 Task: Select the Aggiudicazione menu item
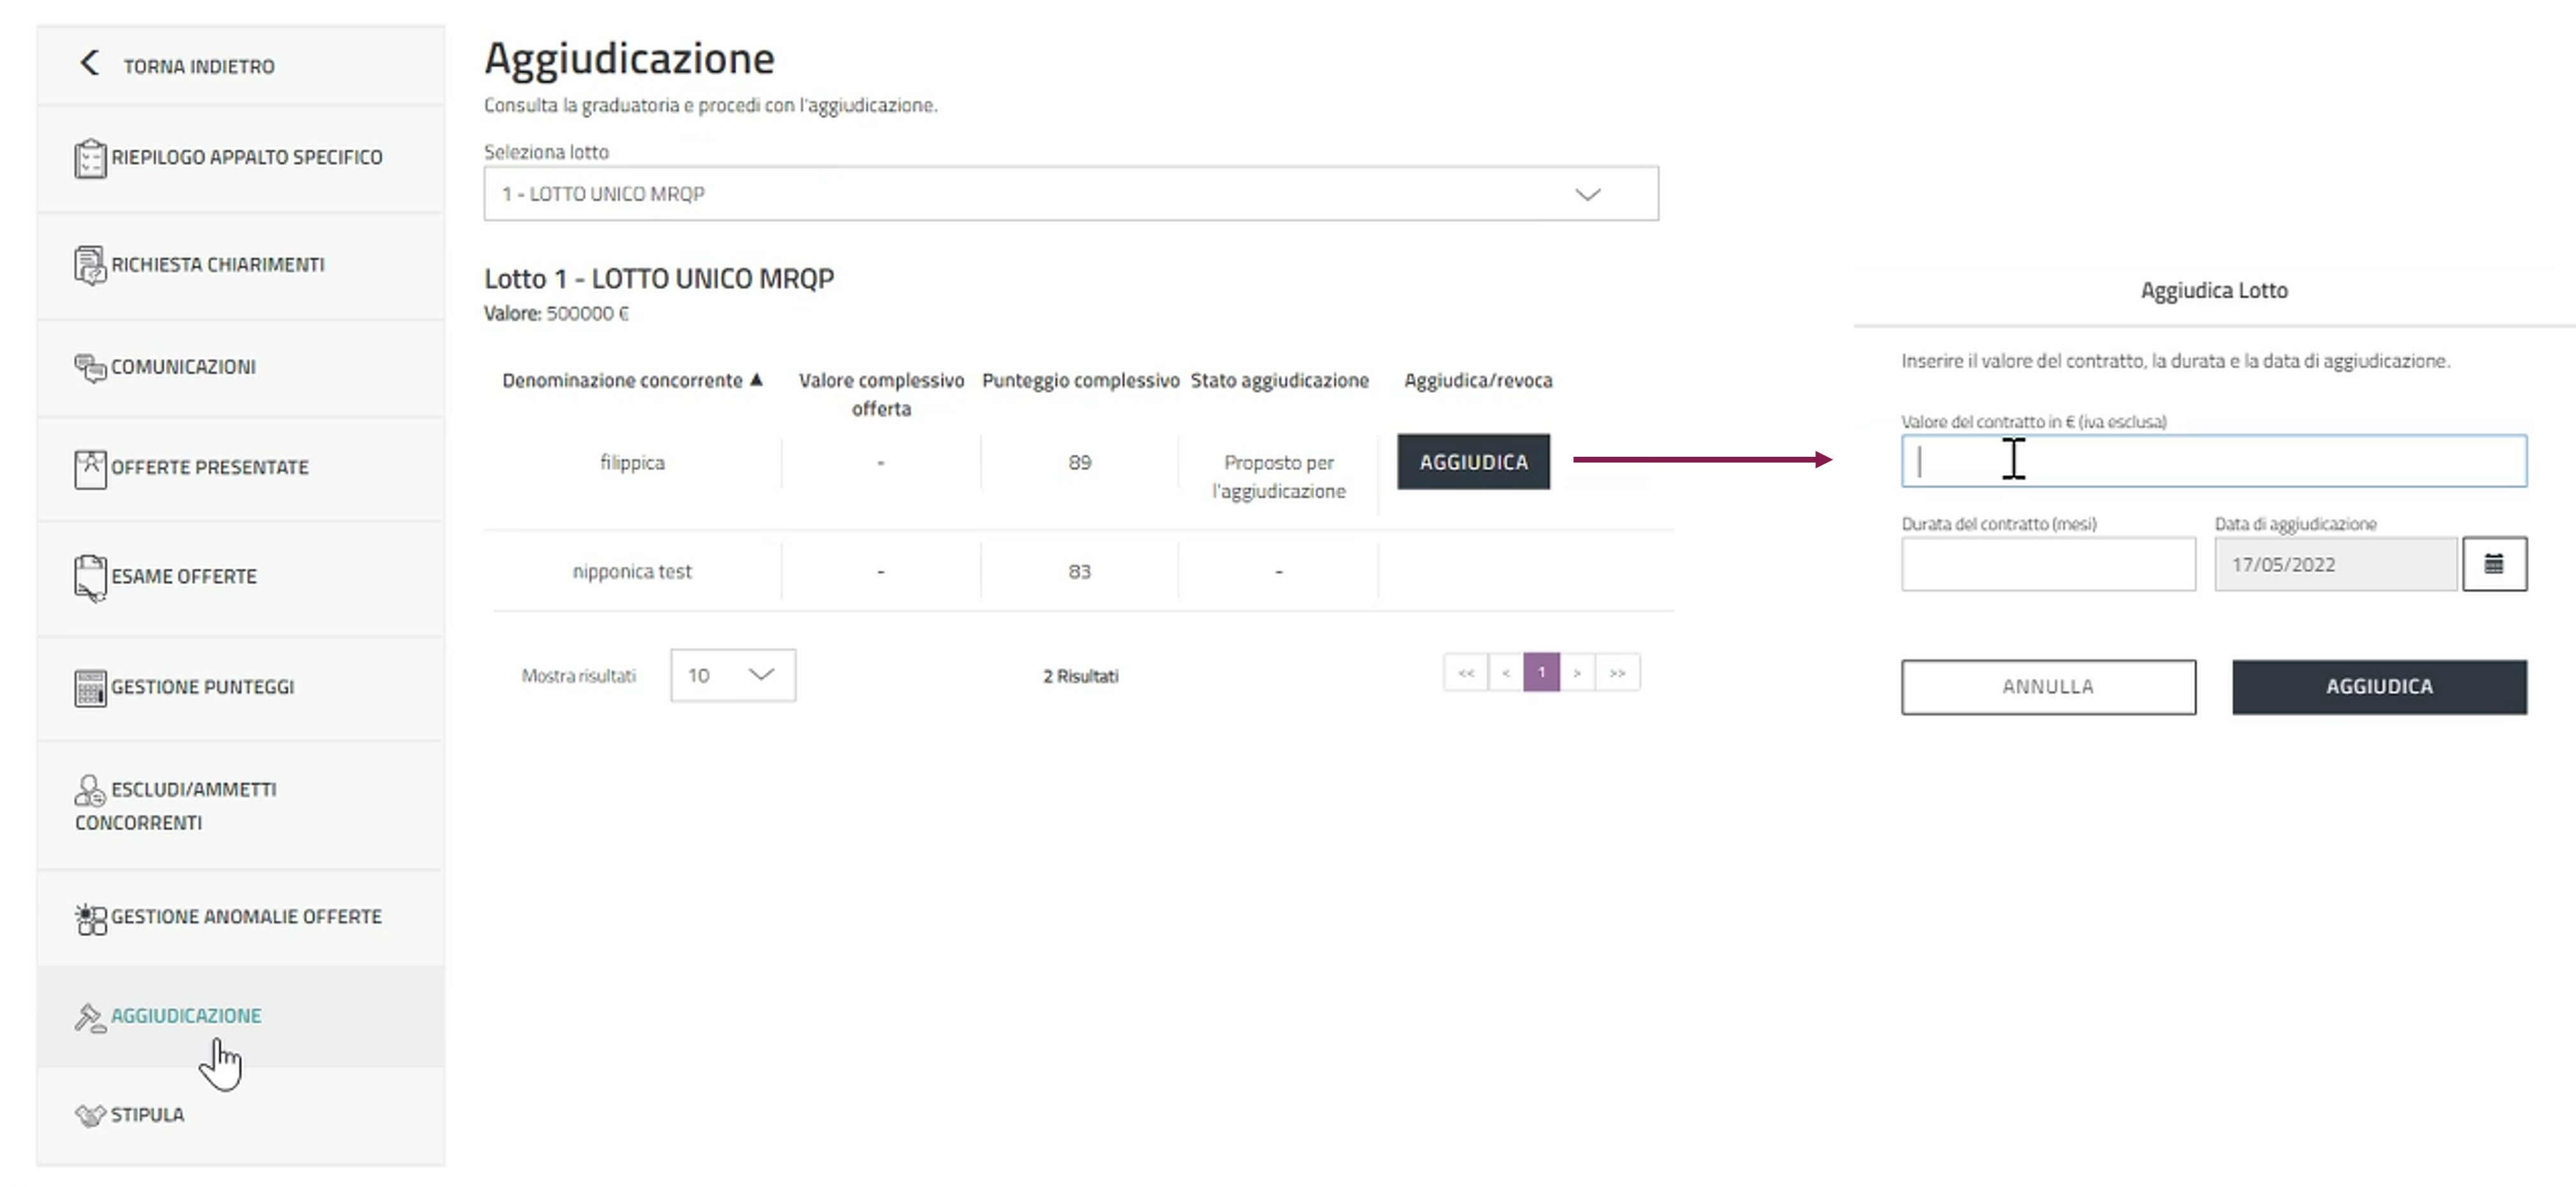click(186, 1016)
